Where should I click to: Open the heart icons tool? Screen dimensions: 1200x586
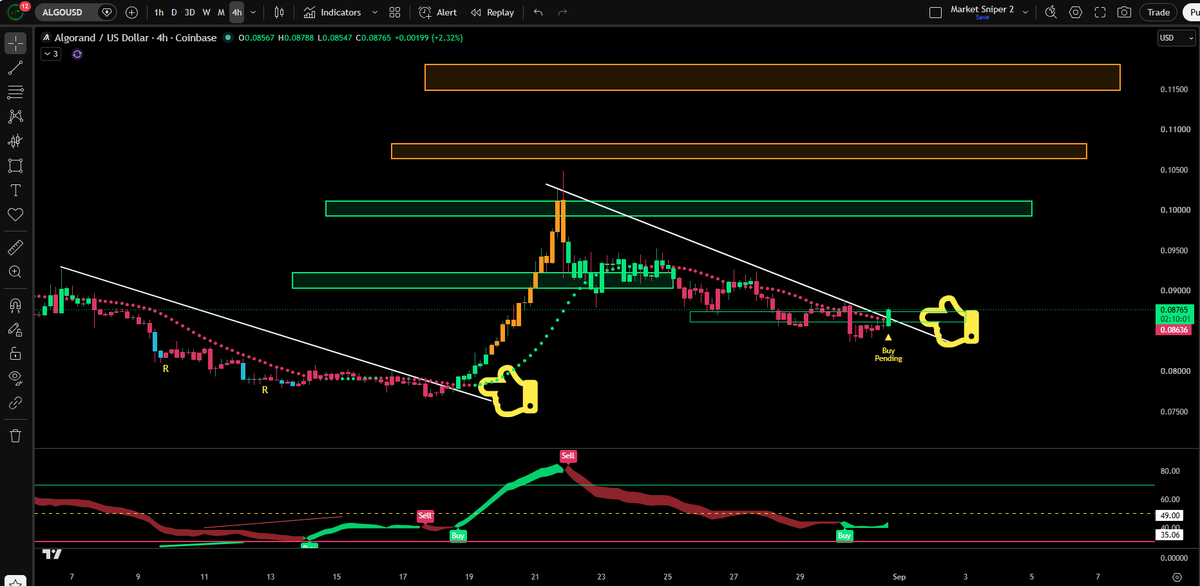tap(16, 214)
